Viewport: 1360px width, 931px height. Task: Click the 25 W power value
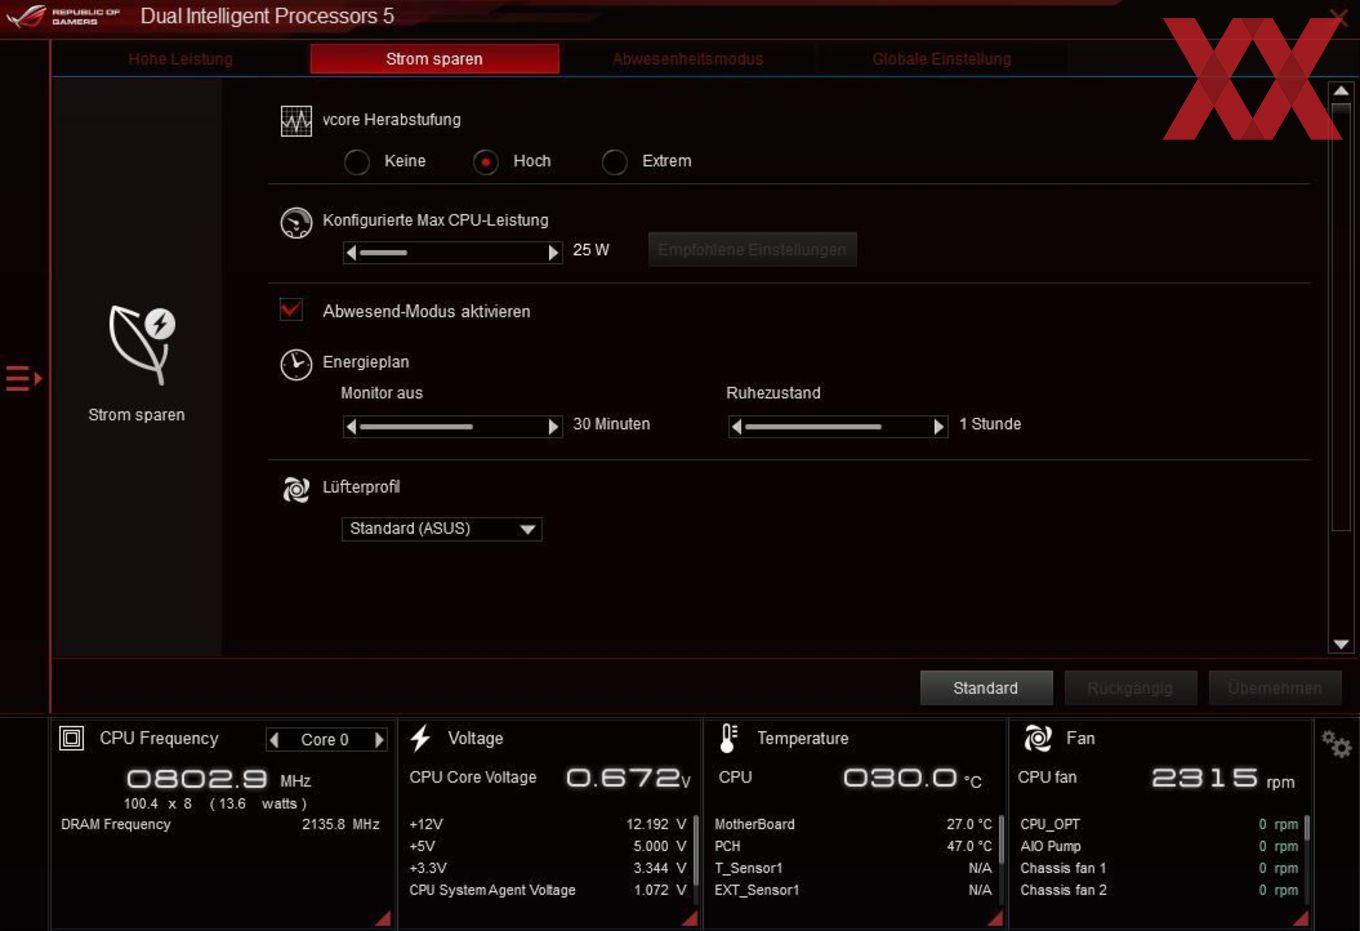(x=591, y=250)
